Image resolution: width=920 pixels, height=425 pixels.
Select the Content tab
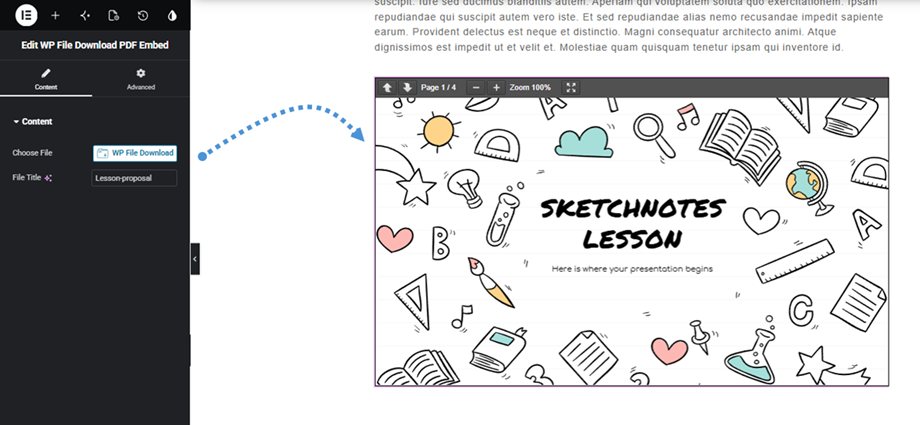coord(46,79)
